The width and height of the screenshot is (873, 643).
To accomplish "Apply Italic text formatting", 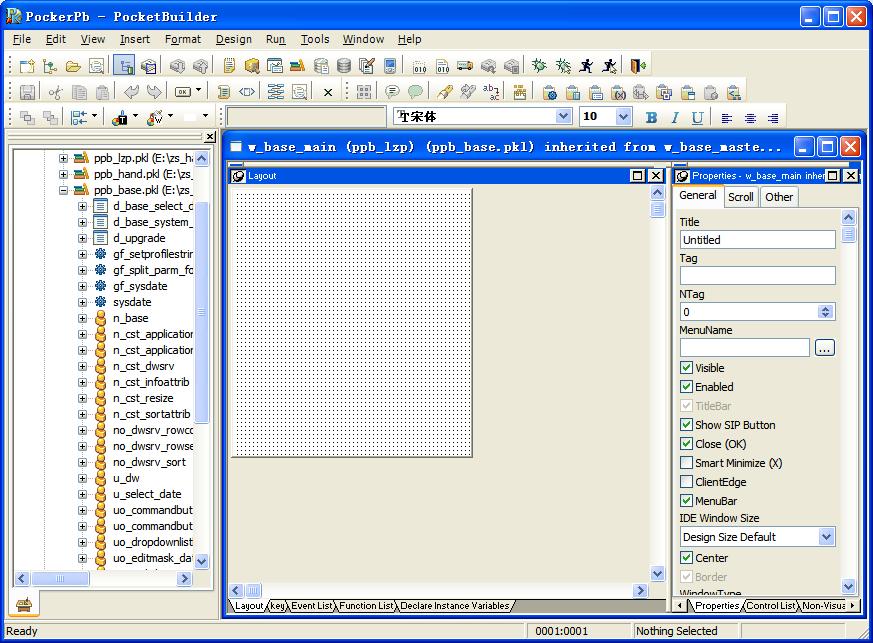I will click(x=674, y=117).
